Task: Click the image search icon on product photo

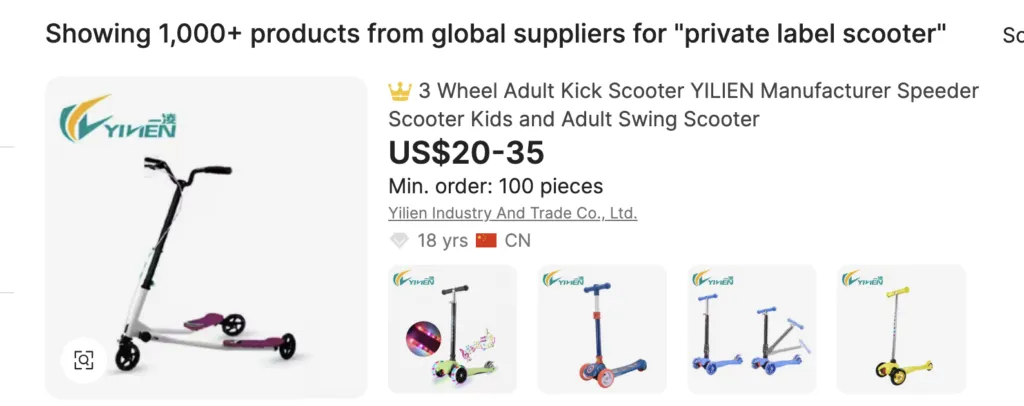Action: click(84, 361)
